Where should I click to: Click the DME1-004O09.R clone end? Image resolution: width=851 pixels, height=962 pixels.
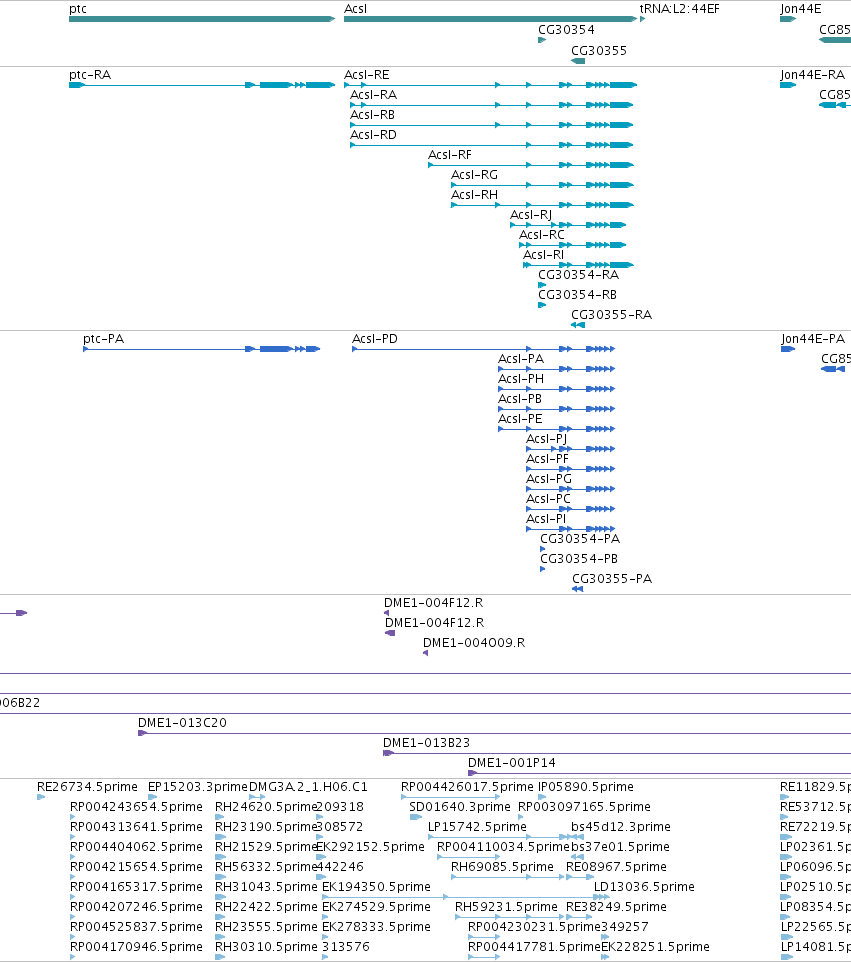point(425,653)
